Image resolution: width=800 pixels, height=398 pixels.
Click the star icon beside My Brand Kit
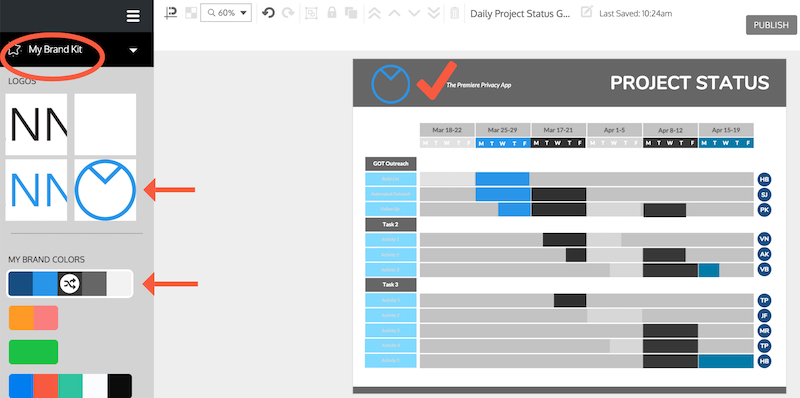pos(14,50)
